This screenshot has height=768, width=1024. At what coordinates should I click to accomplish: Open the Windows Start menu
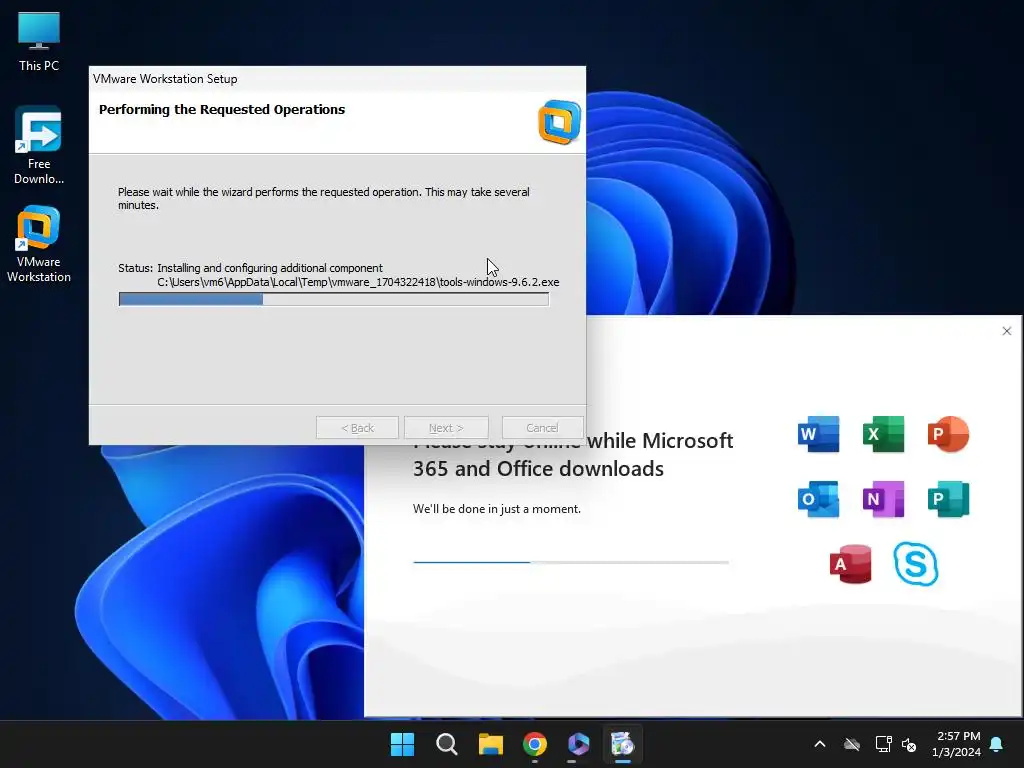pos(402,744)
